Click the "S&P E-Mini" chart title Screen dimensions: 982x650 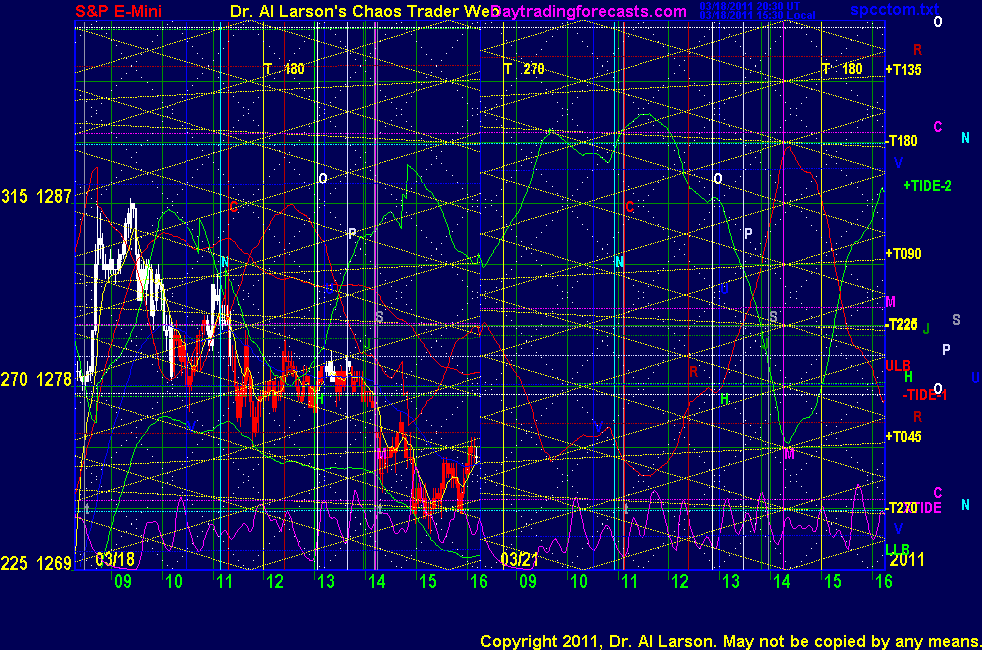pos(118,11)
